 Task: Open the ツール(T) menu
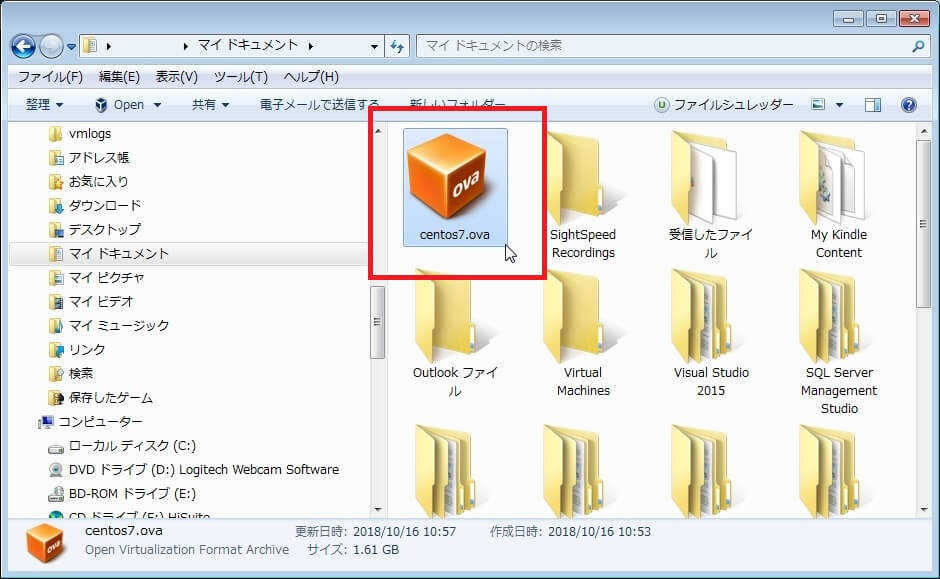point(240,77)
